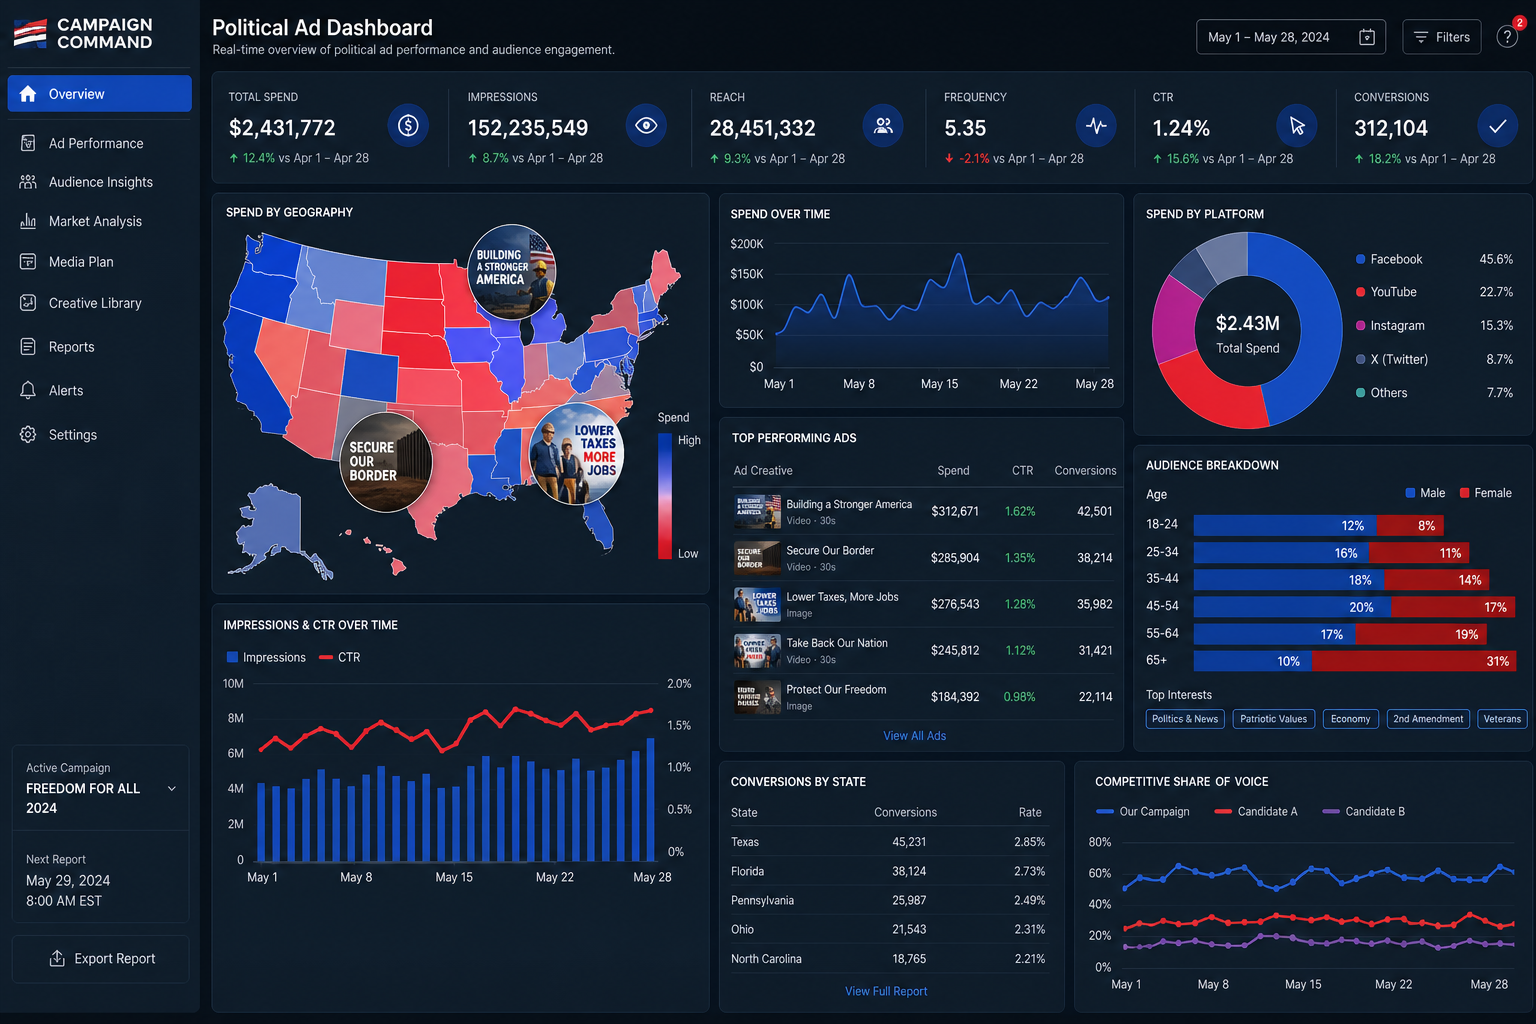Click the 2nd Amendment interest tag
This screenshot has width=1536, height=1024.
pos(1428,719)
